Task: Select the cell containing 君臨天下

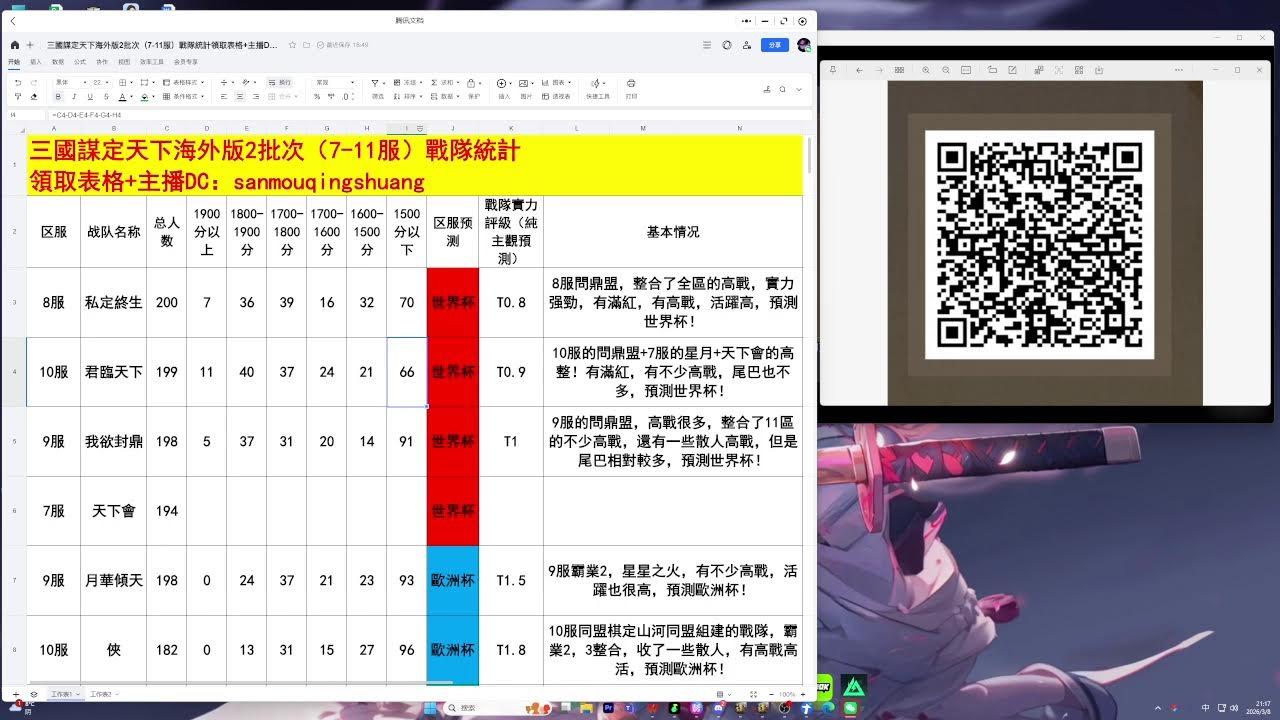Action: (113, 371)
